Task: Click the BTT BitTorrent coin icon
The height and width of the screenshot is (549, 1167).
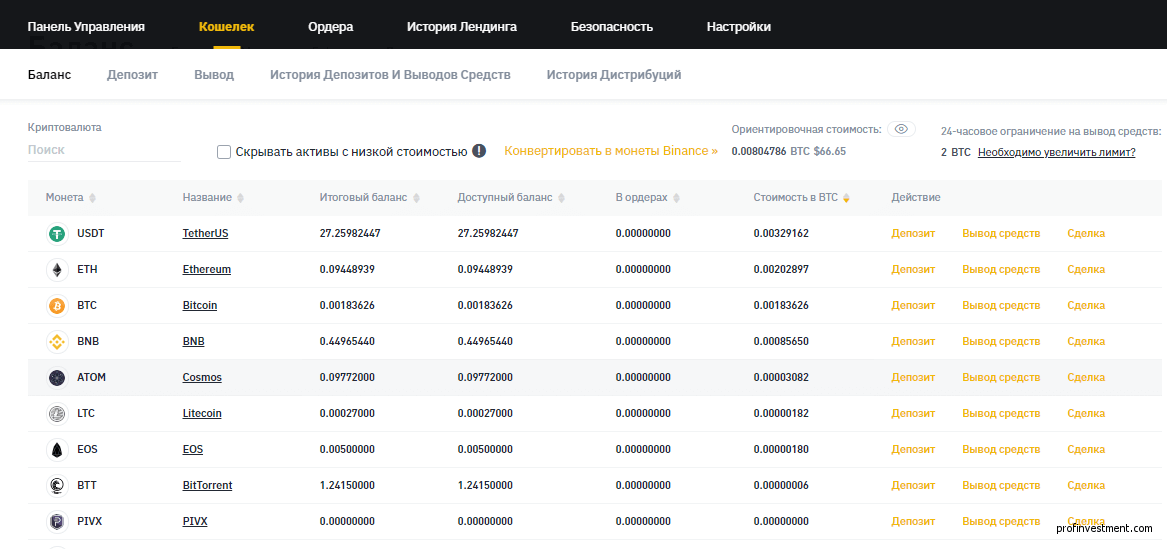Action: (x=57, y=486)
